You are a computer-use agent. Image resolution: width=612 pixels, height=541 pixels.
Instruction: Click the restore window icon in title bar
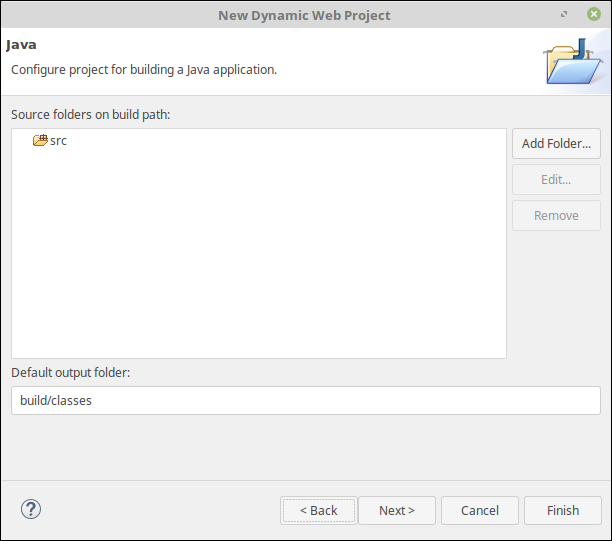(x=564, y=14)
